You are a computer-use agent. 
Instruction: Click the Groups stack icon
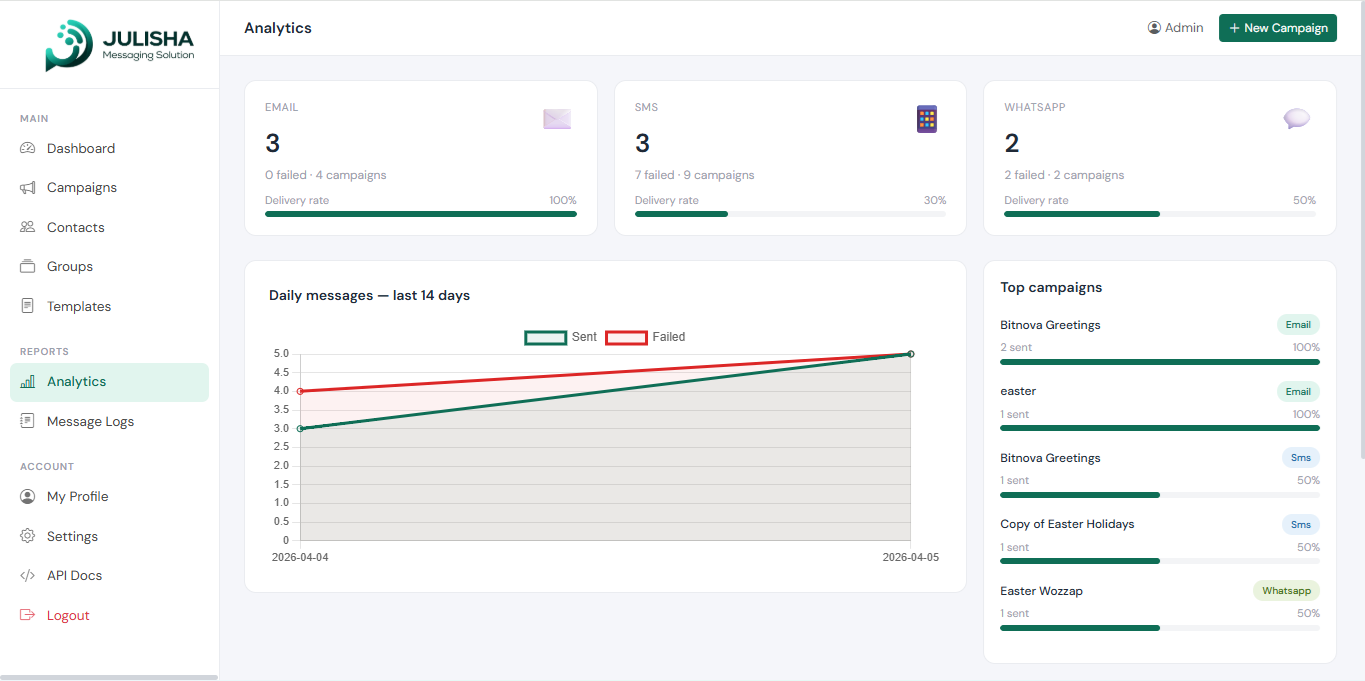28,267
